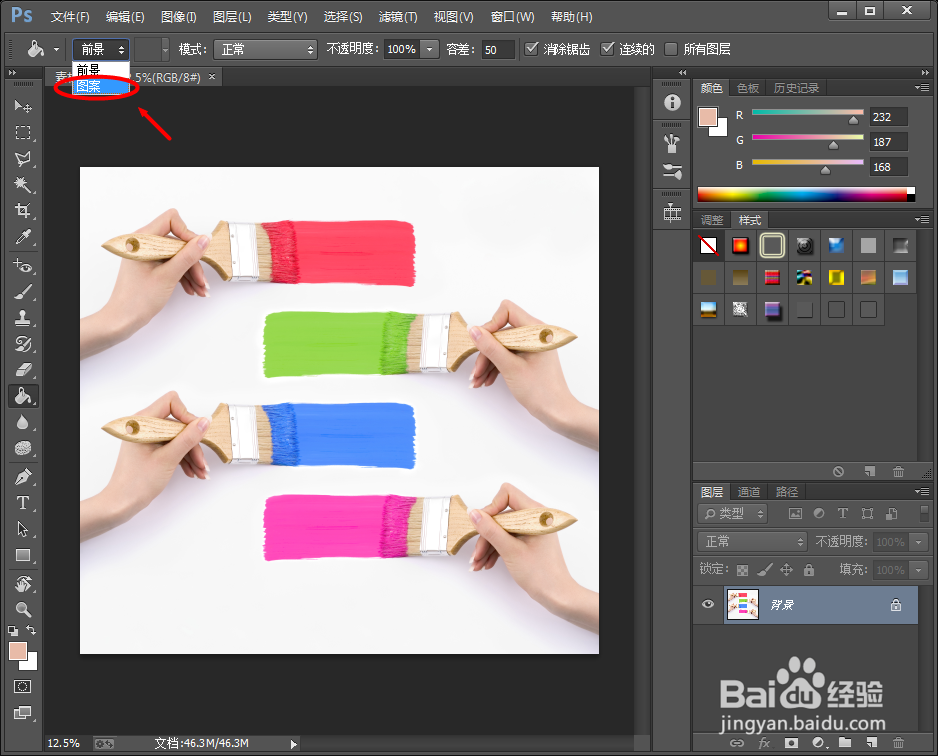Select the Crop tool
Viewport: 938px width, 756px height.
23,211
